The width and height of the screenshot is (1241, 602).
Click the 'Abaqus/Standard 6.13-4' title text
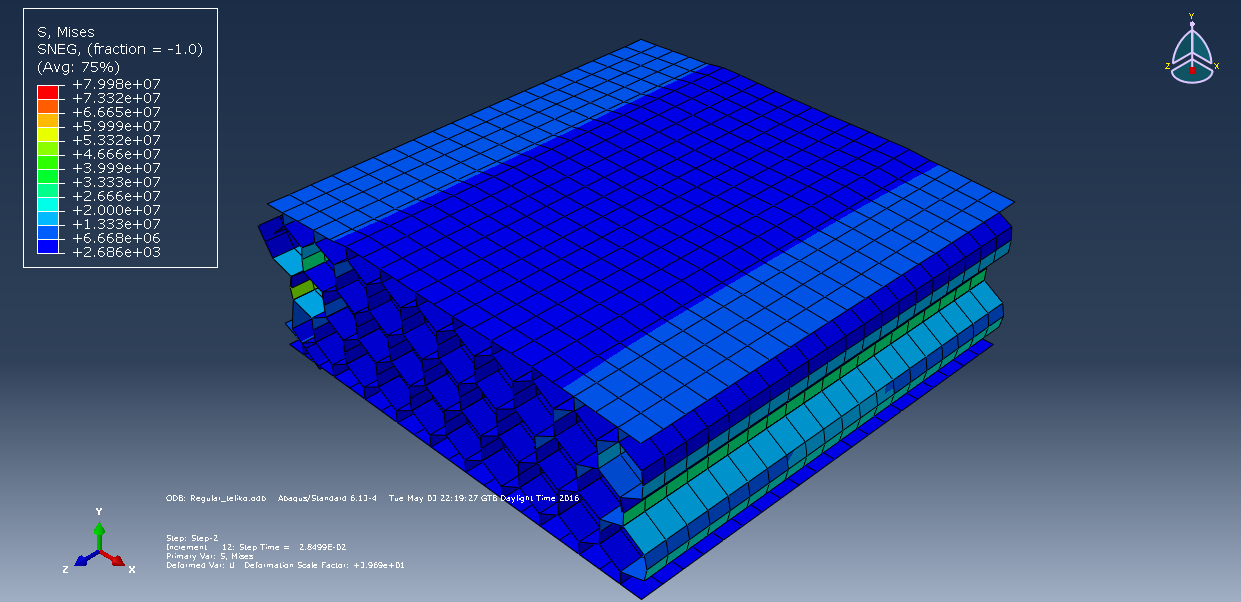click(x=328, y=497)
